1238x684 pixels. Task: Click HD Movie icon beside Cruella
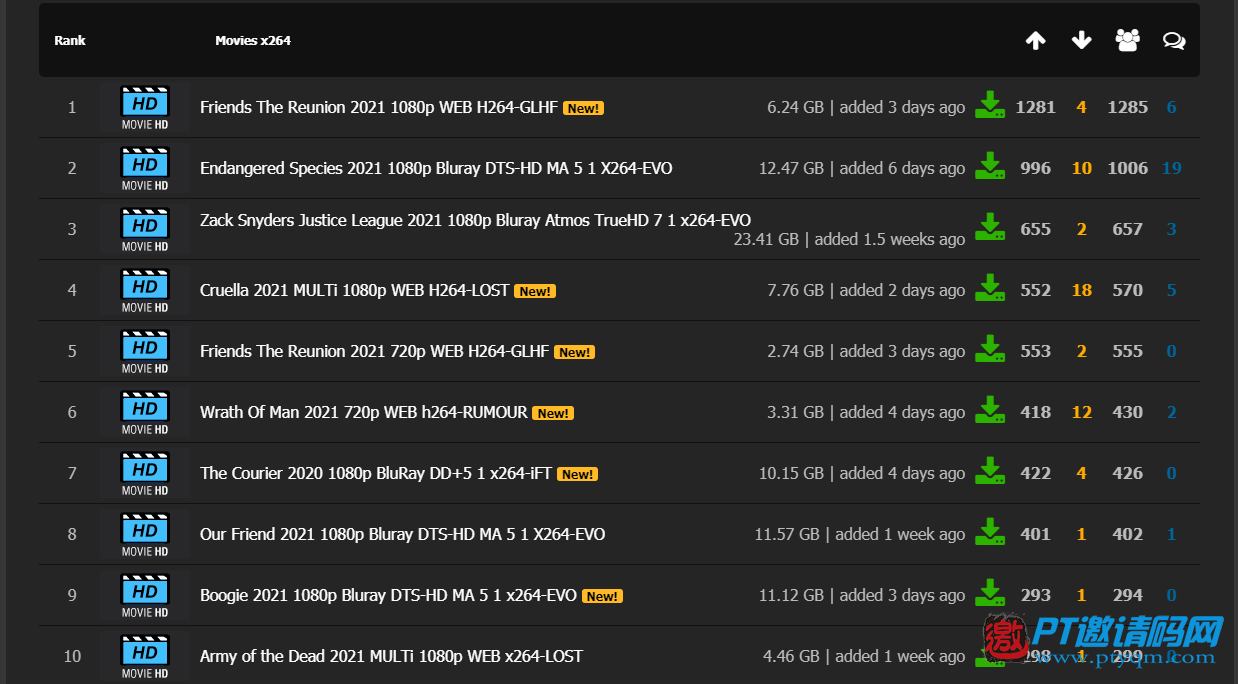(145, 291)
